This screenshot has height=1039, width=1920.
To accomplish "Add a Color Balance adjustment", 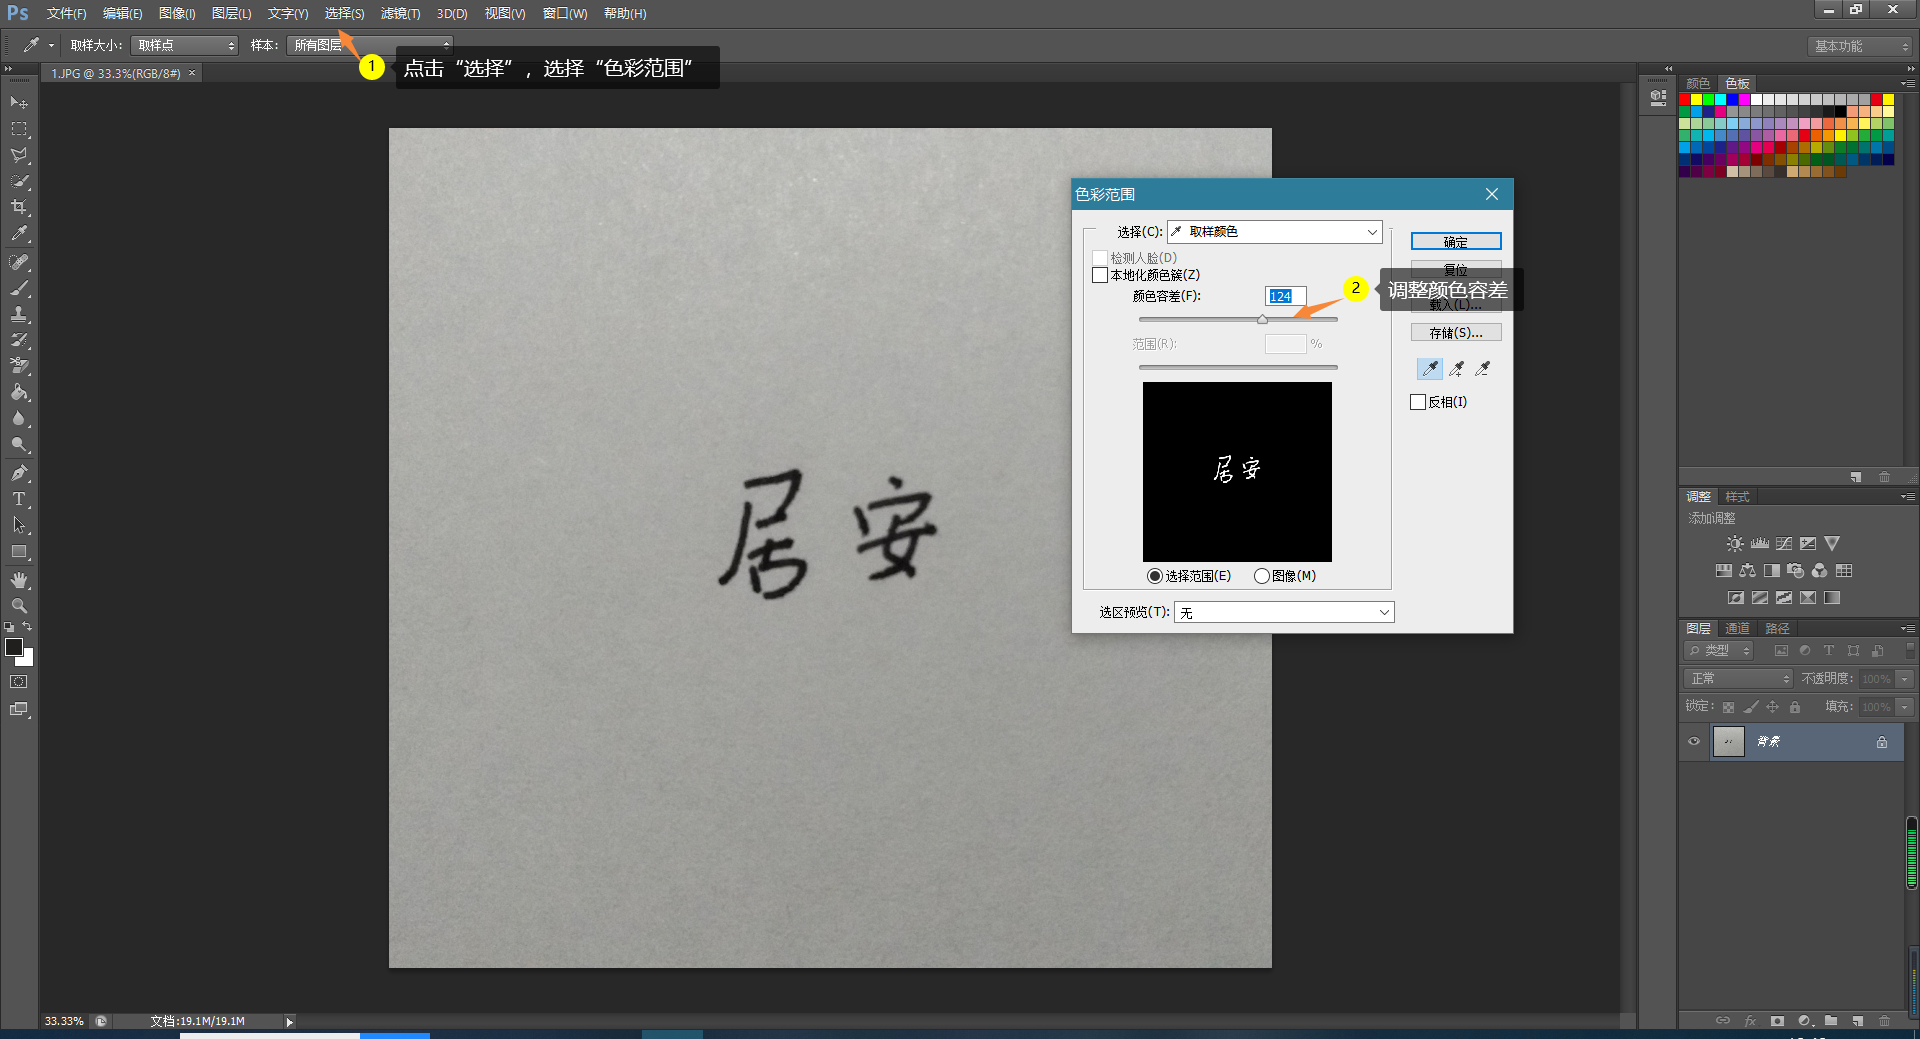I will click(x=1747, y=571).
